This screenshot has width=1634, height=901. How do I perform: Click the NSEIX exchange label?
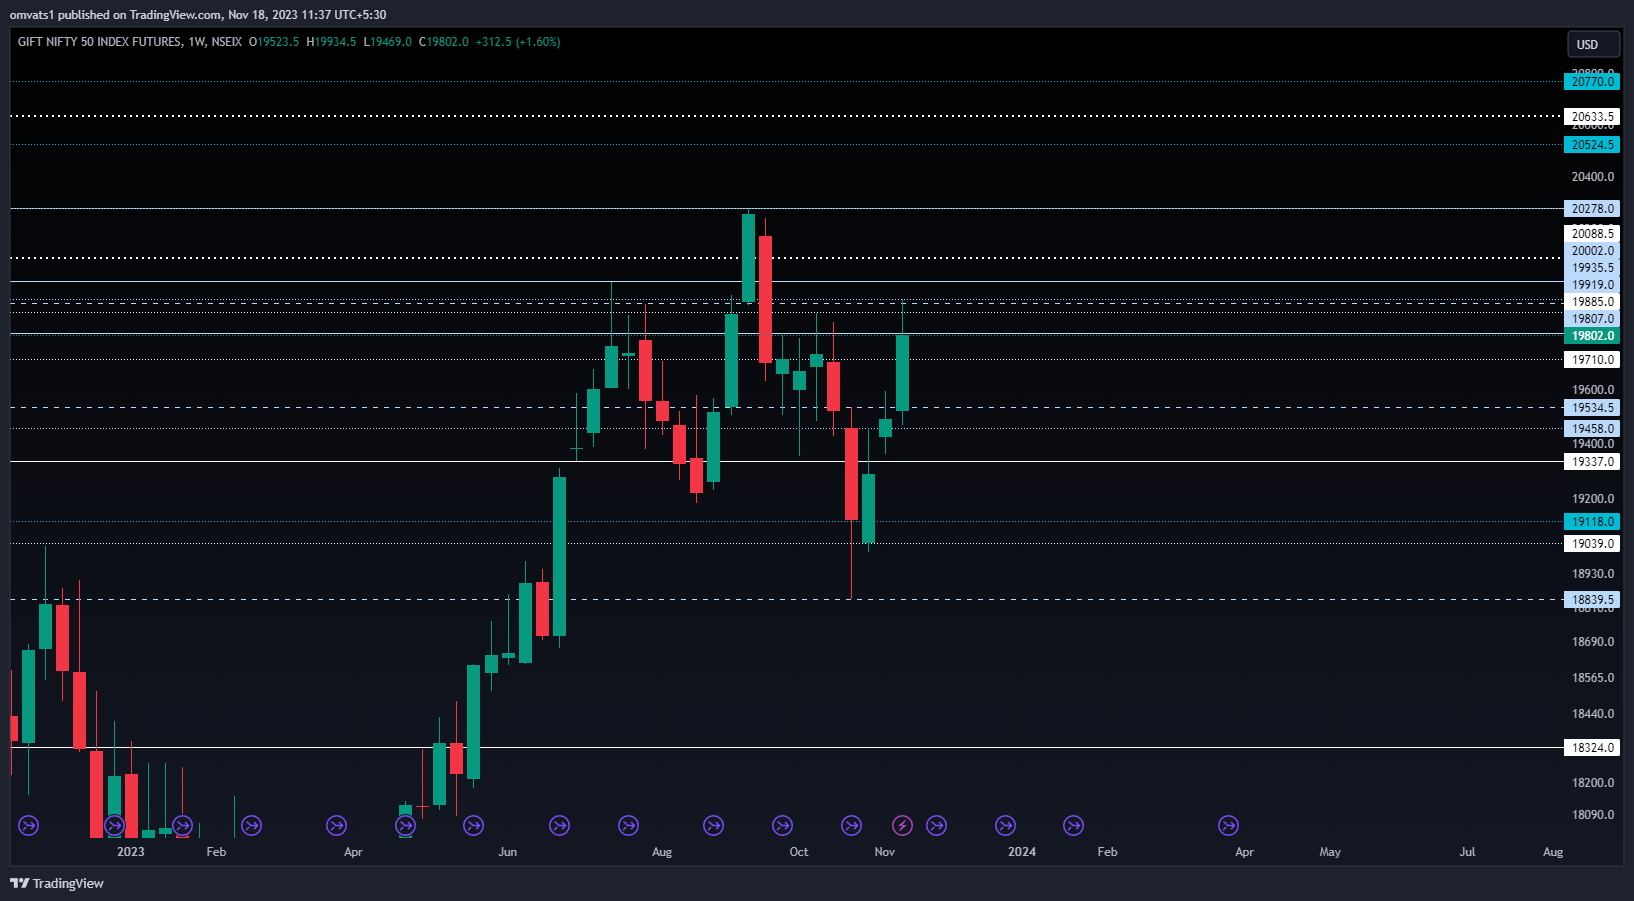point(226,42)
